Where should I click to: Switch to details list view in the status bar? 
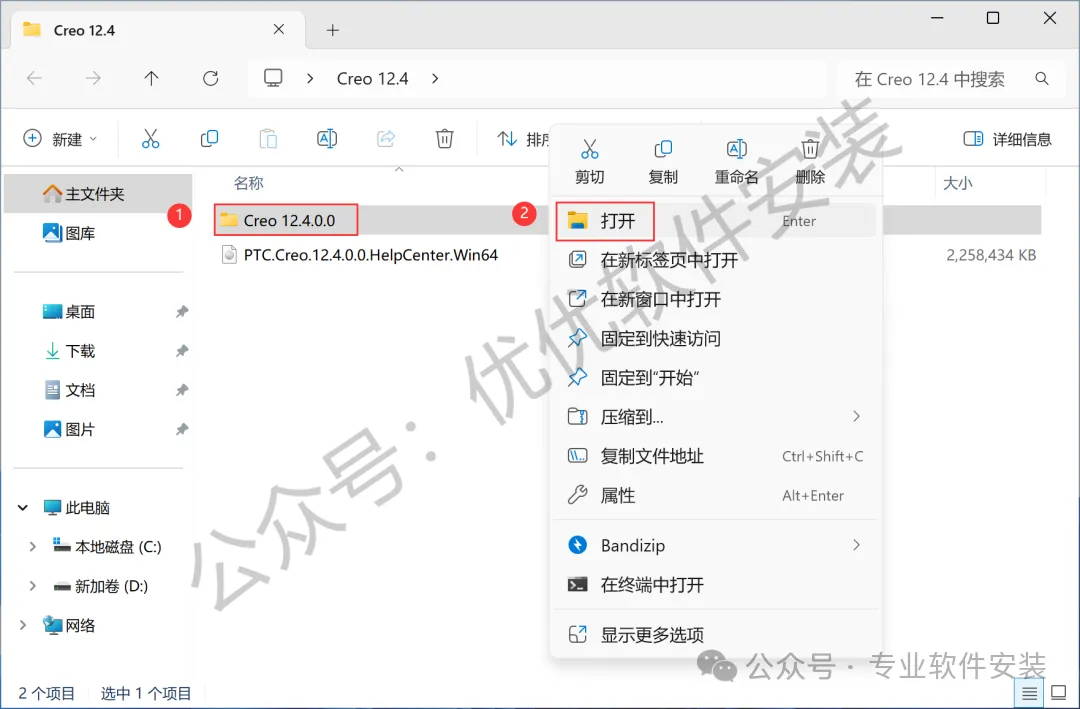(x=1029, y=692)
